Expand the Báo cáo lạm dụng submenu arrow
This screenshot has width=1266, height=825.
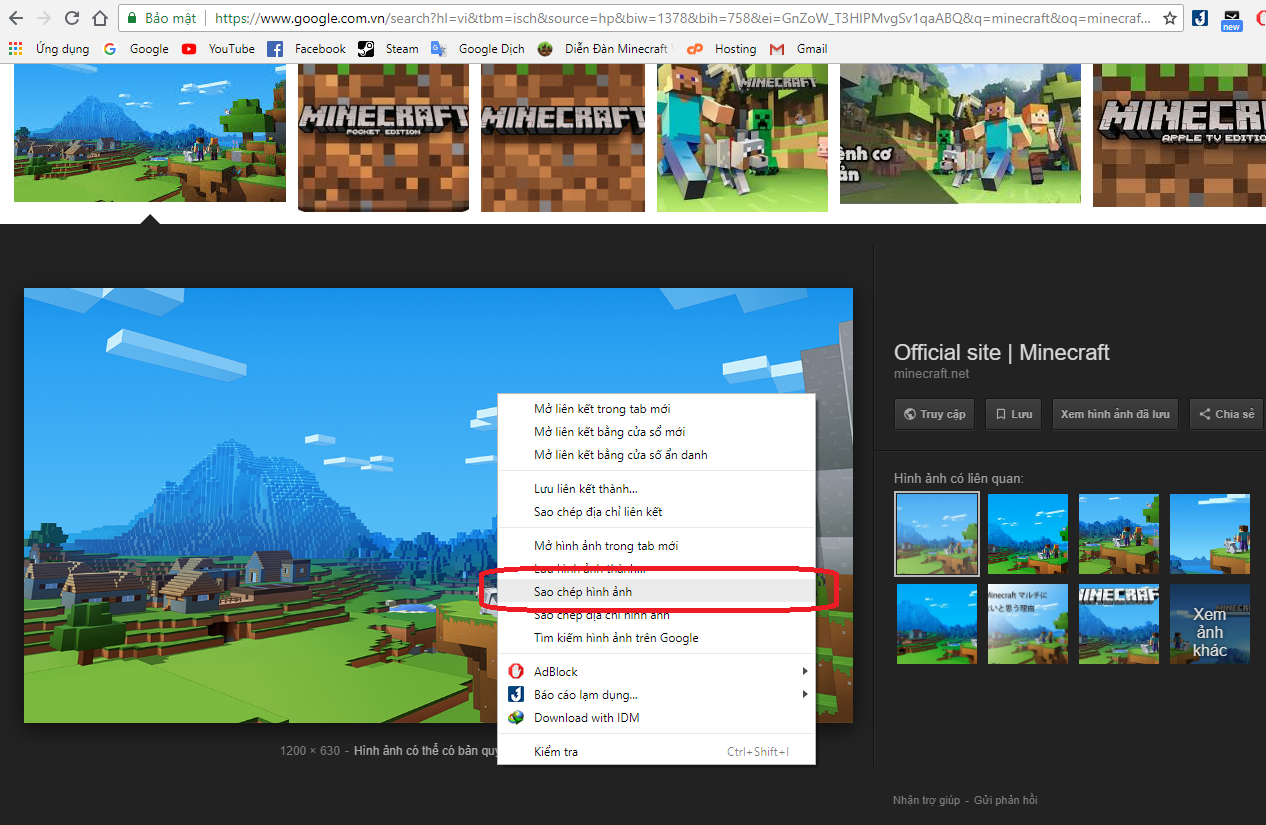pyautogui.click(x=804, y=694)
